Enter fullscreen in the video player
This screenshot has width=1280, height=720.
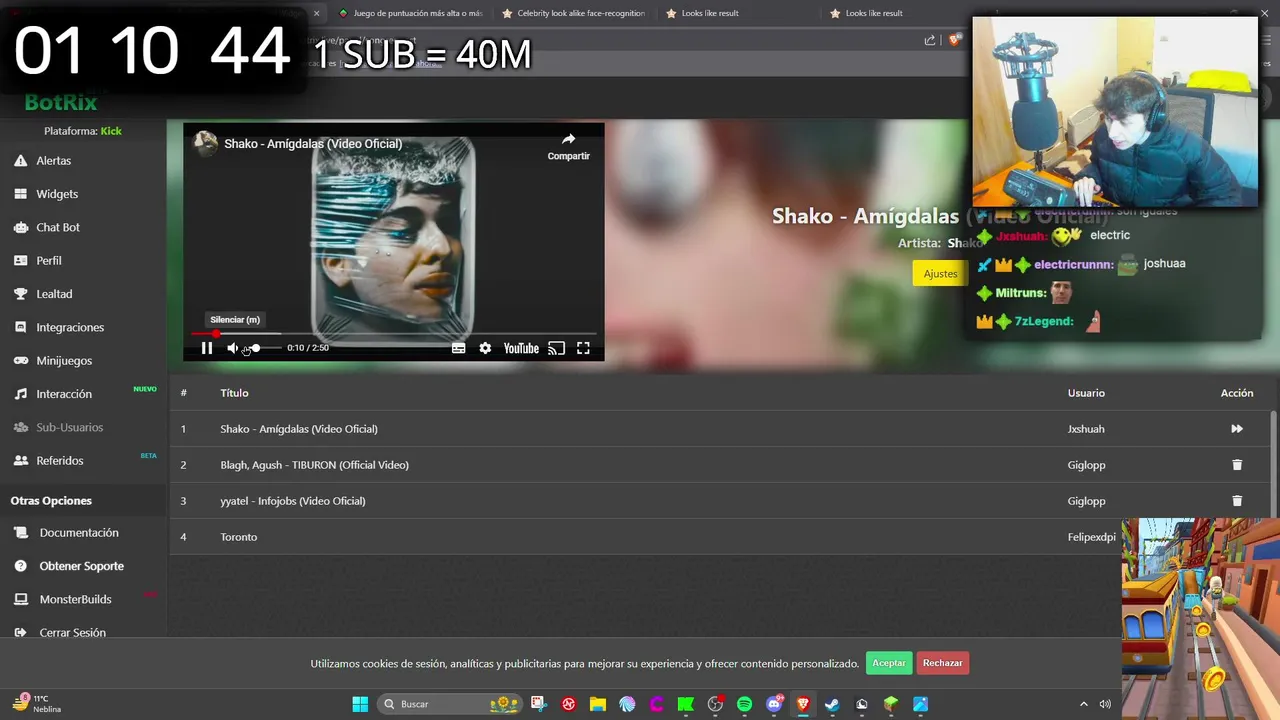[x=583, y=348]
